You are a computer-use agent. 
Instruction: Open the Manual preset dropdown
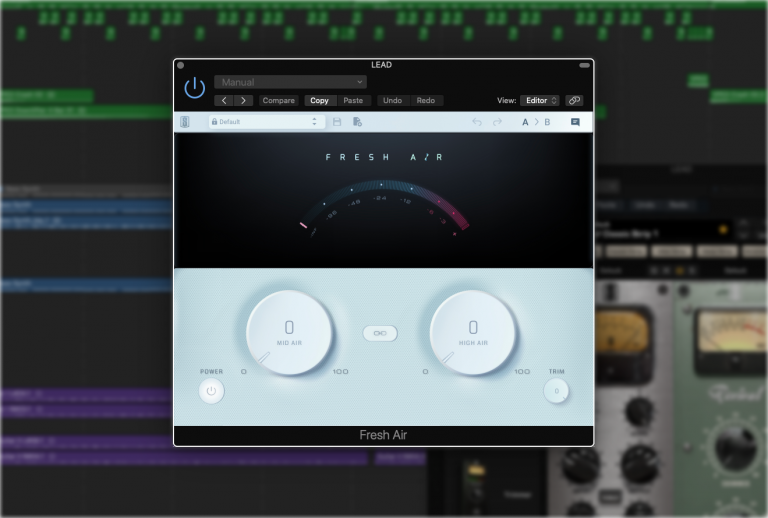click(290, 82)
